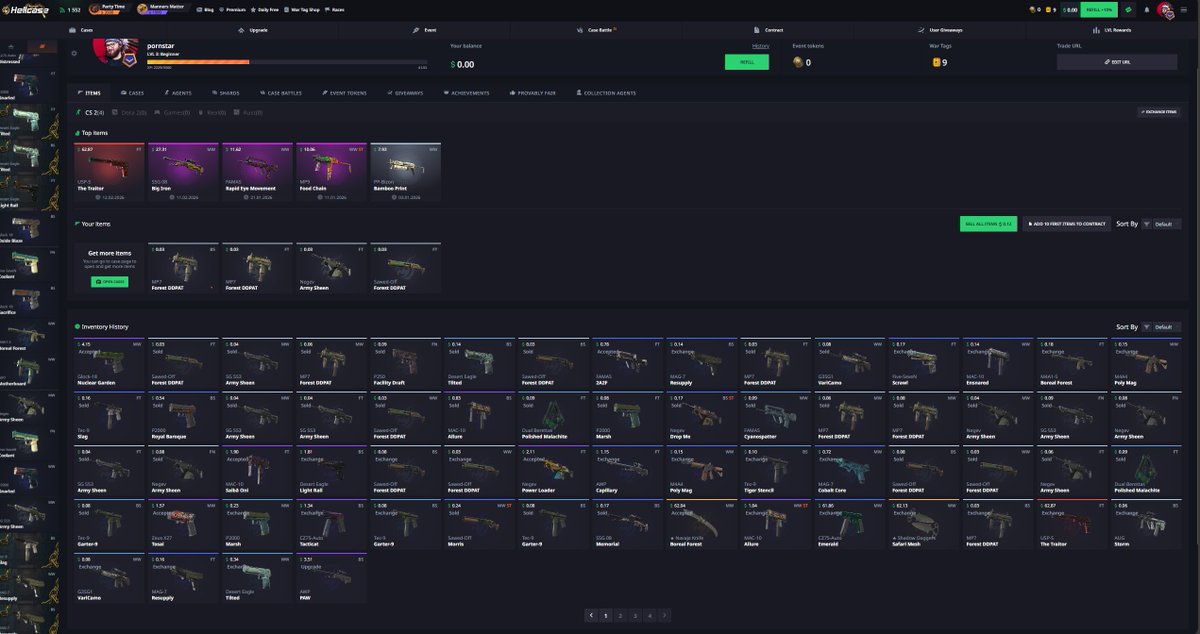
Task: Switch to the Cases profile tab
Action: [132, 93]
